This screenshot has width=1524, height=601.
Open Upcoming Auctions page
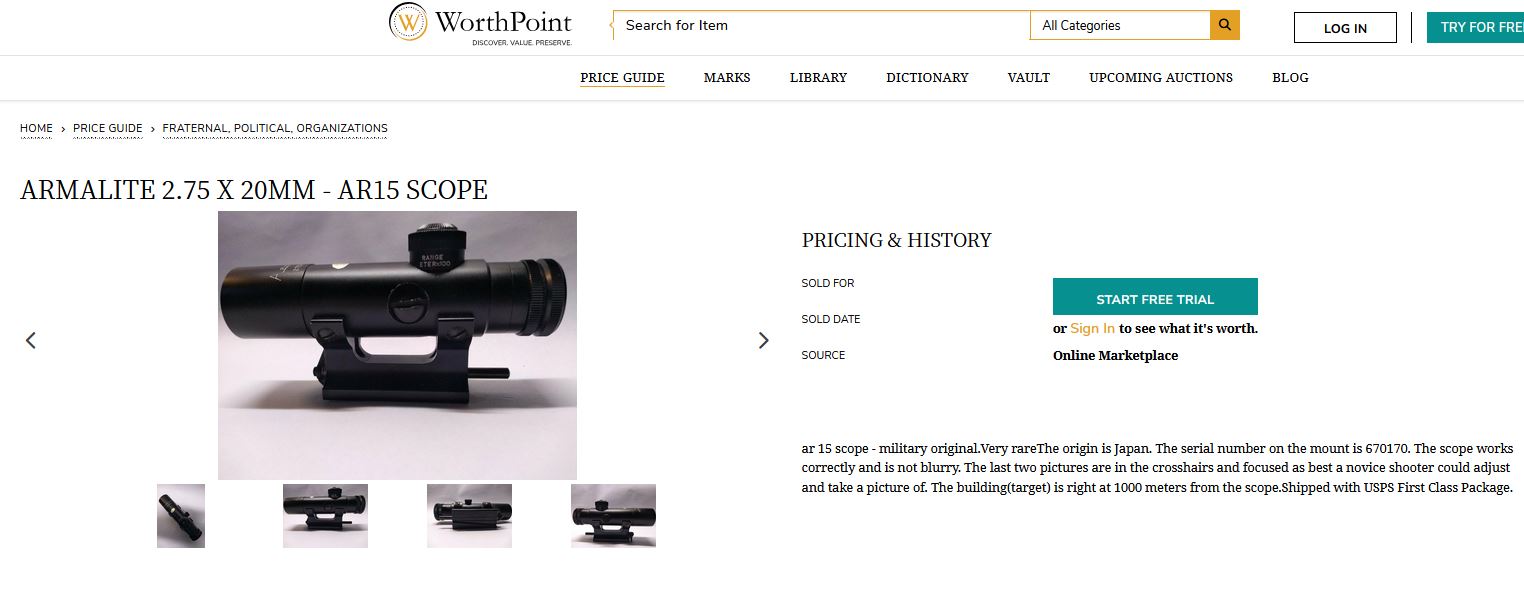1160,77
